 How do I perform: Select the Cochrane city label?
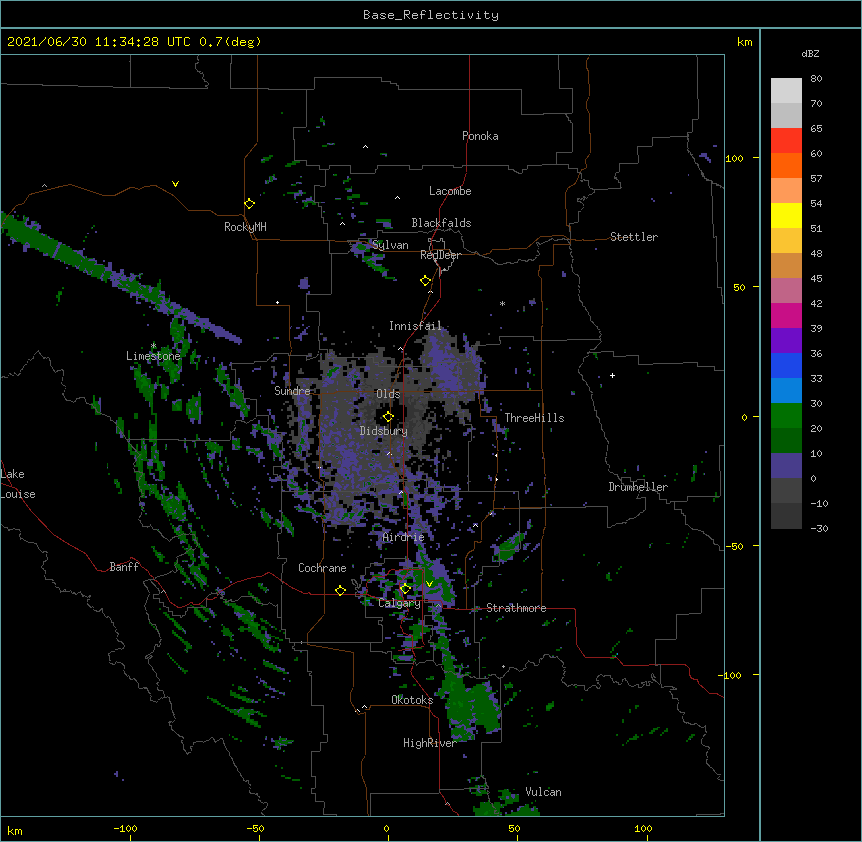(x=322, y=568)
